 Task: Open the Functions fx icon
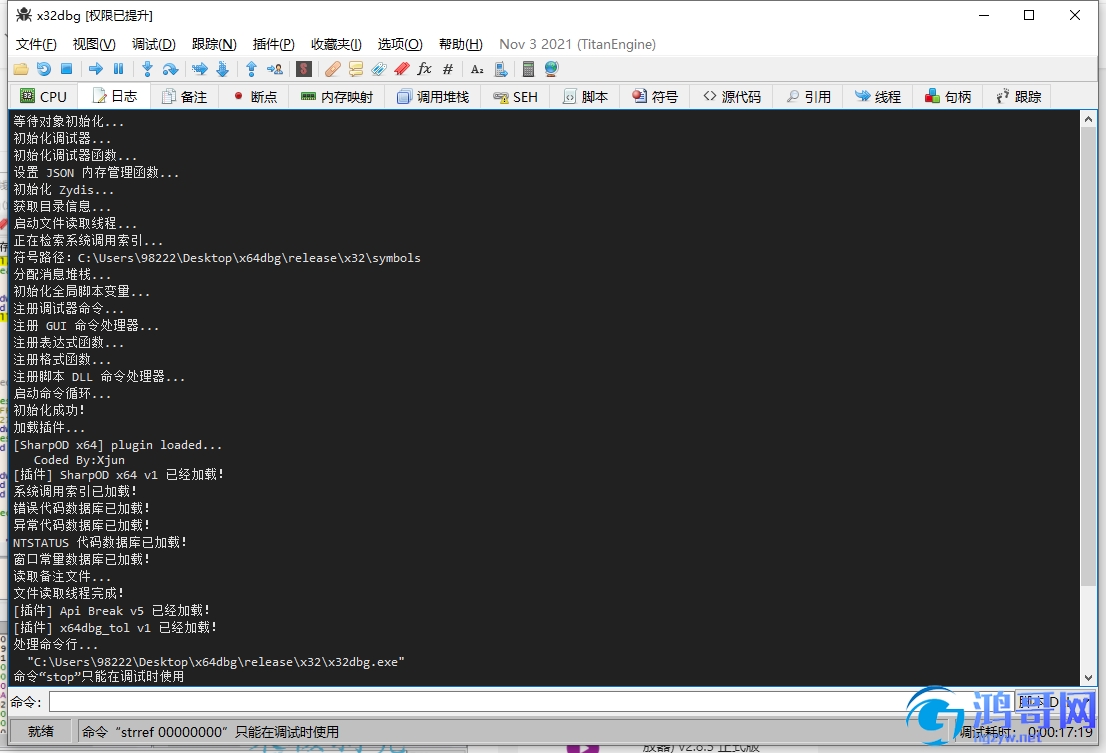[425, 69]
